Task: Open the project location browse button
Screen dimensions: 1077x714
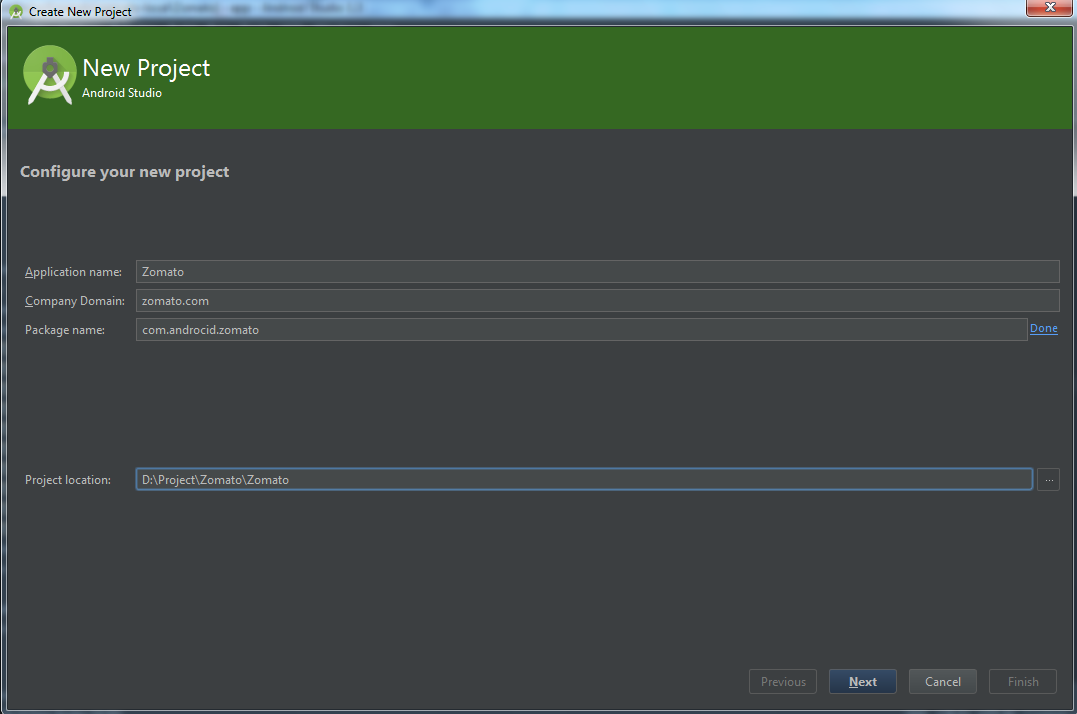Action: pos(1048,479)
